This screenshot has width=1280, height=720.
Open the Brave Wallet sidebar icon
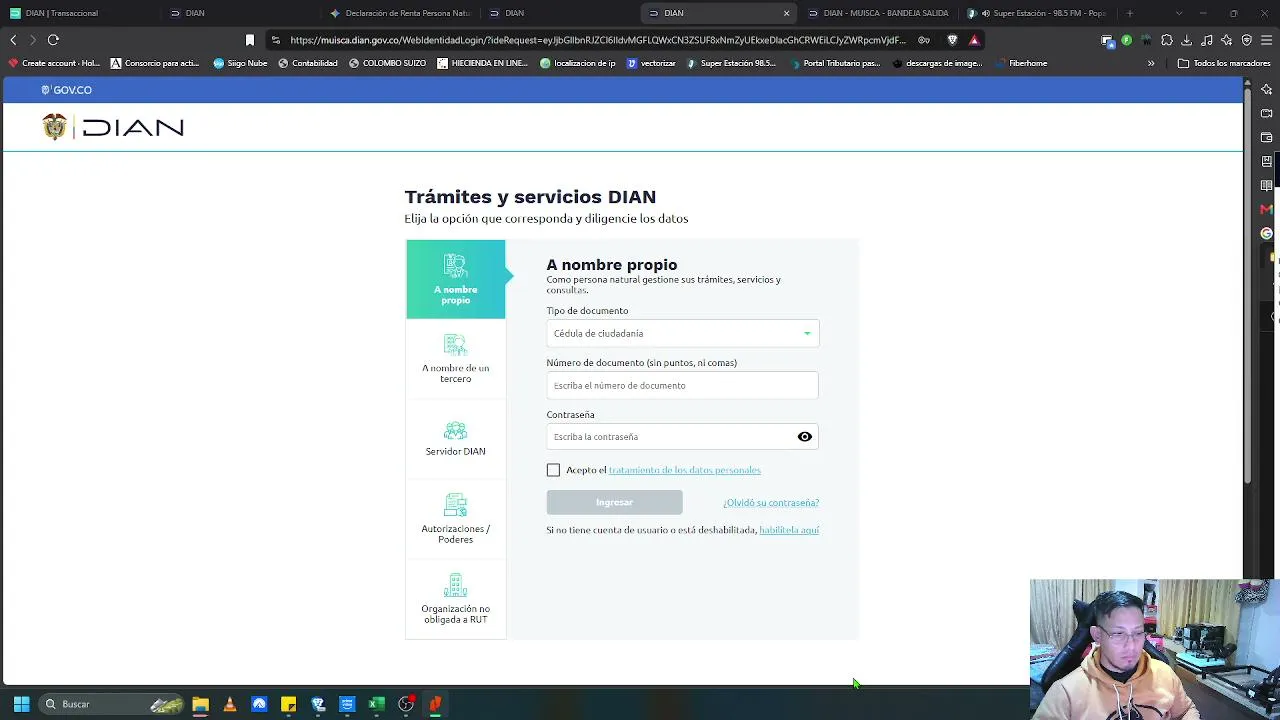[x=1267, y=137]
